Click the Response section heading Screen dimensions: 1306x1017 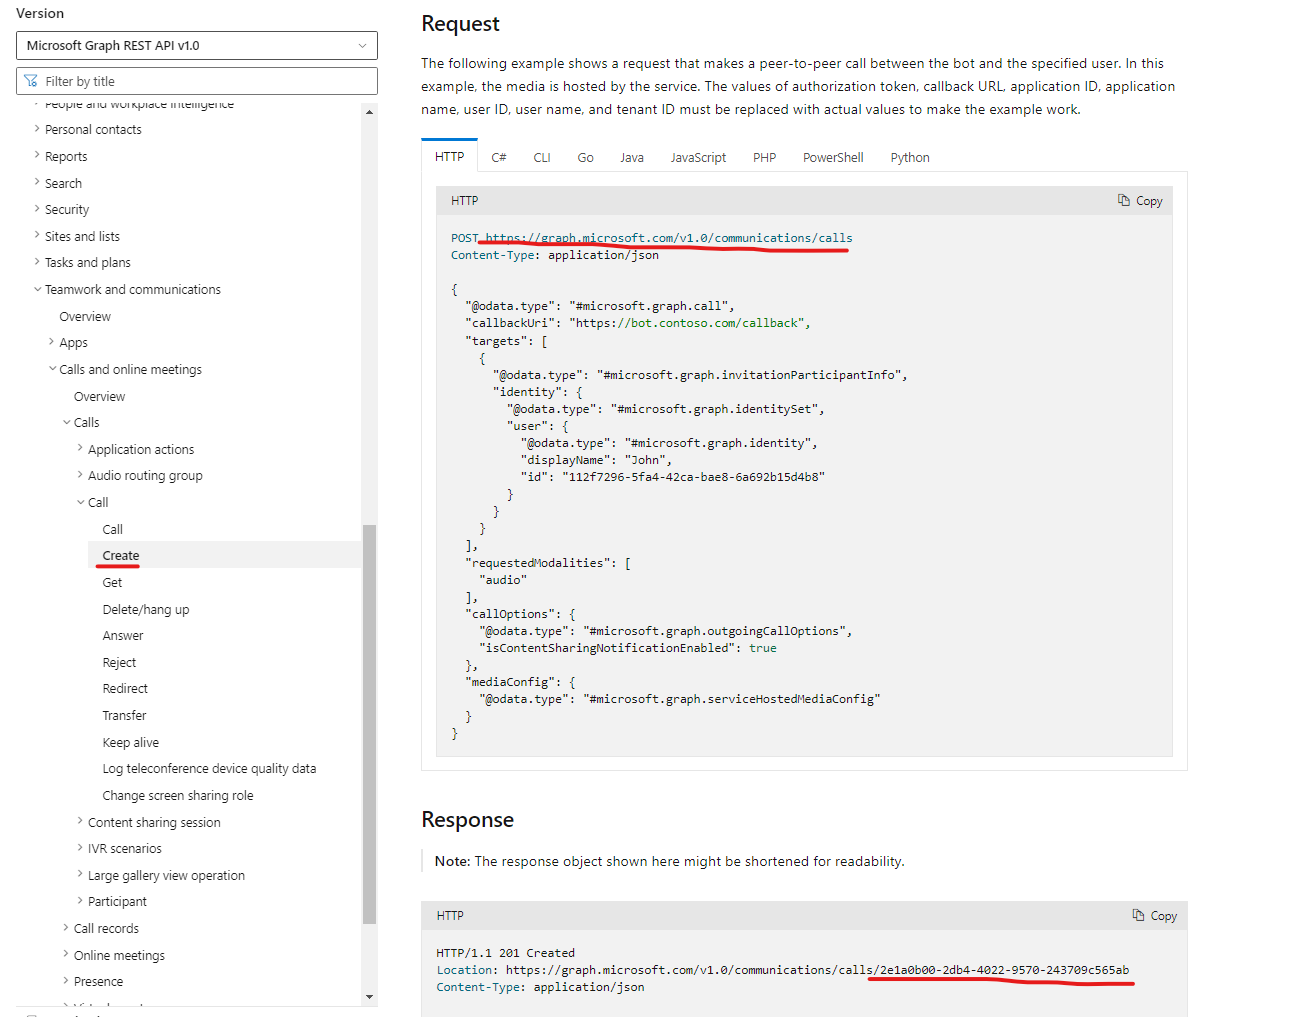click(467, 820)
